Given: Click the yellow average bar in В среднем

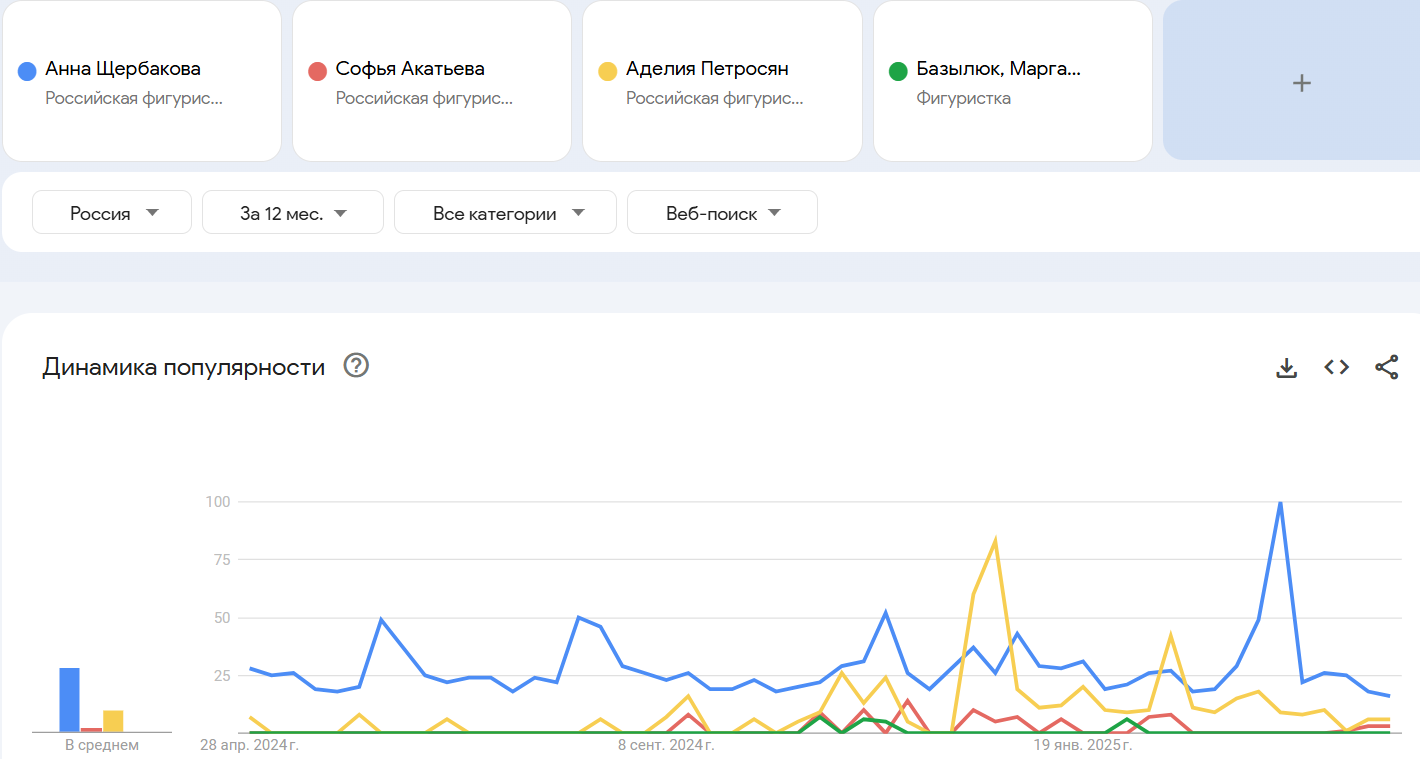Looking at the screenshot, I should click(113, 721).
